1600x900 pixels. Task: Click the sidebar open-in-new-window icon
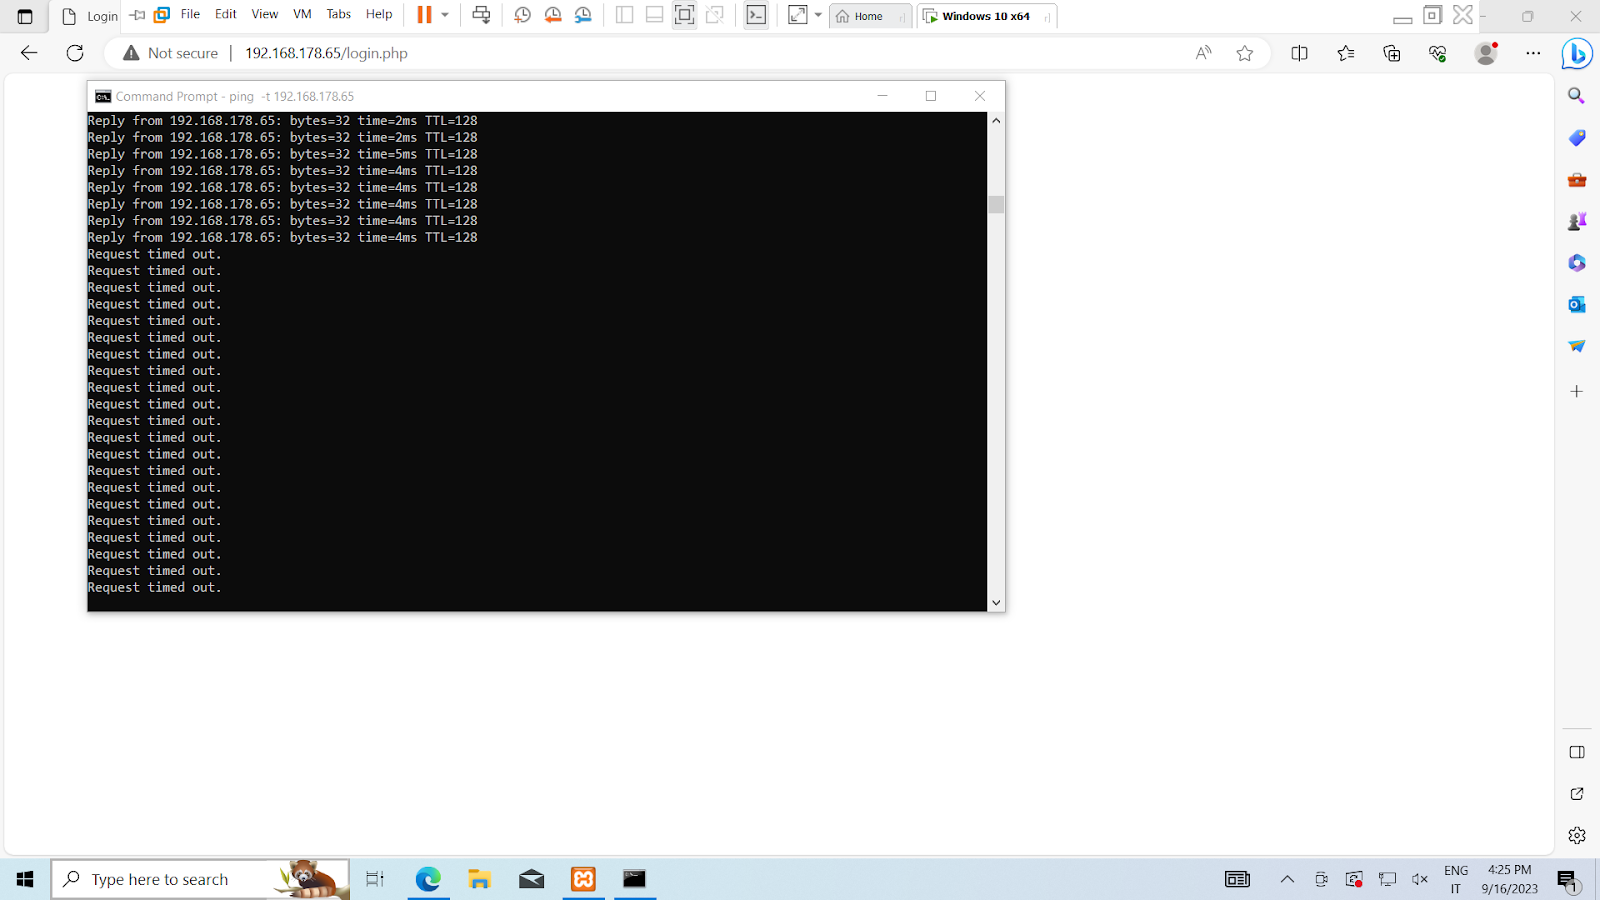1577,794
